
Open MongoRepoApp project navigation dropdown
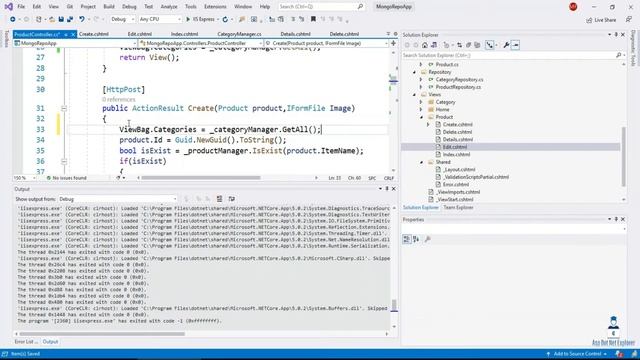75,43
